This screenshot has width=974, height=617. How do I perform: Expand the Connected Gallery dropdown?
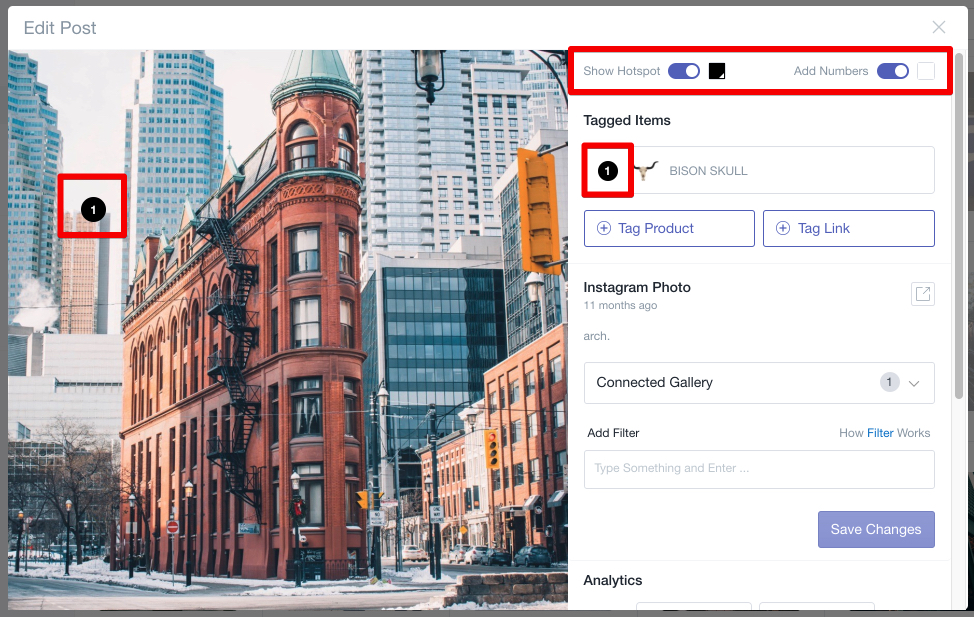[x=759, y=383]
